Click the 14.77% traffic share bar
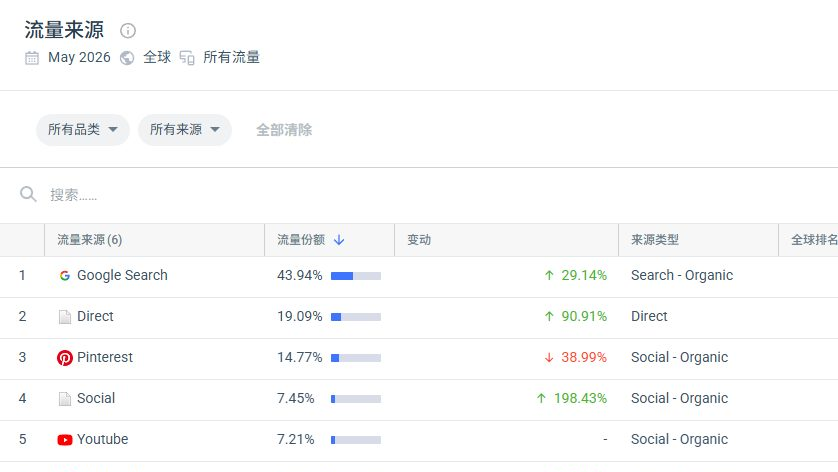 pyautogui.click(x=356, y=358)
